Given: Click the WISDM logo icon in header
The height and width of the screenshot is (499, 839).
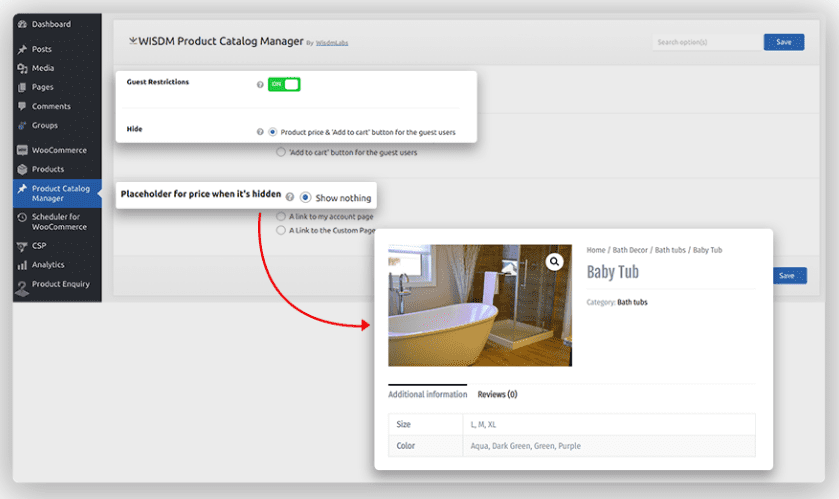Looking at the screenshot, I should click(133, 41).
